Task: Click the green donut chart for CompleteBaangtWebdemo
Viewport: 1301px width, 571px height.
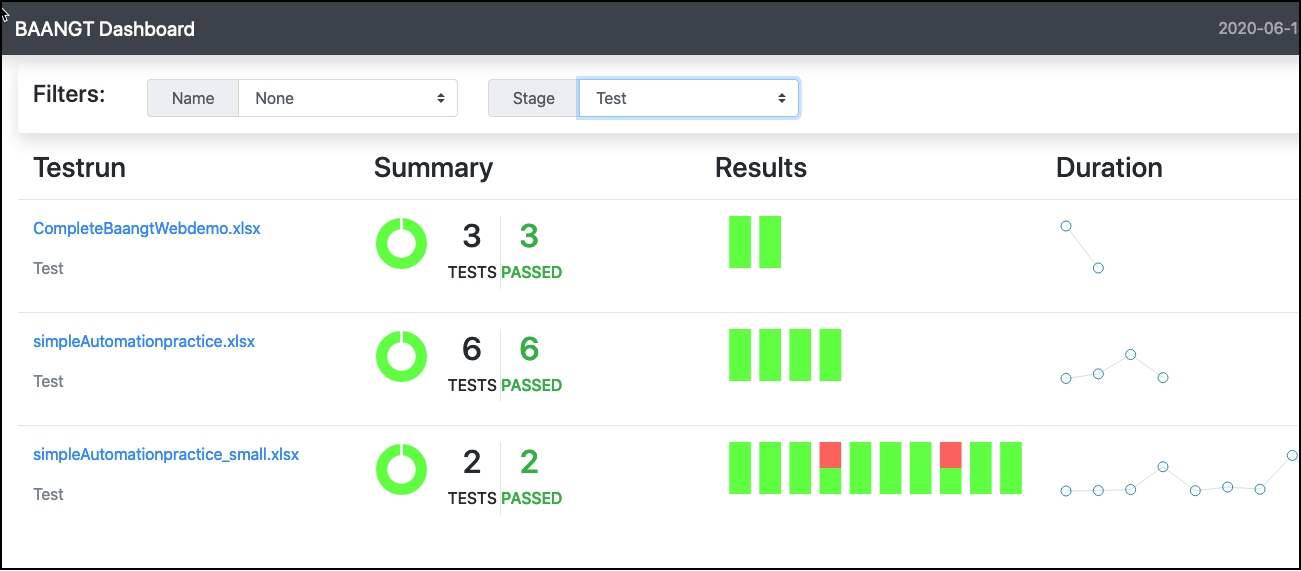Action: [x=401, y=243]
